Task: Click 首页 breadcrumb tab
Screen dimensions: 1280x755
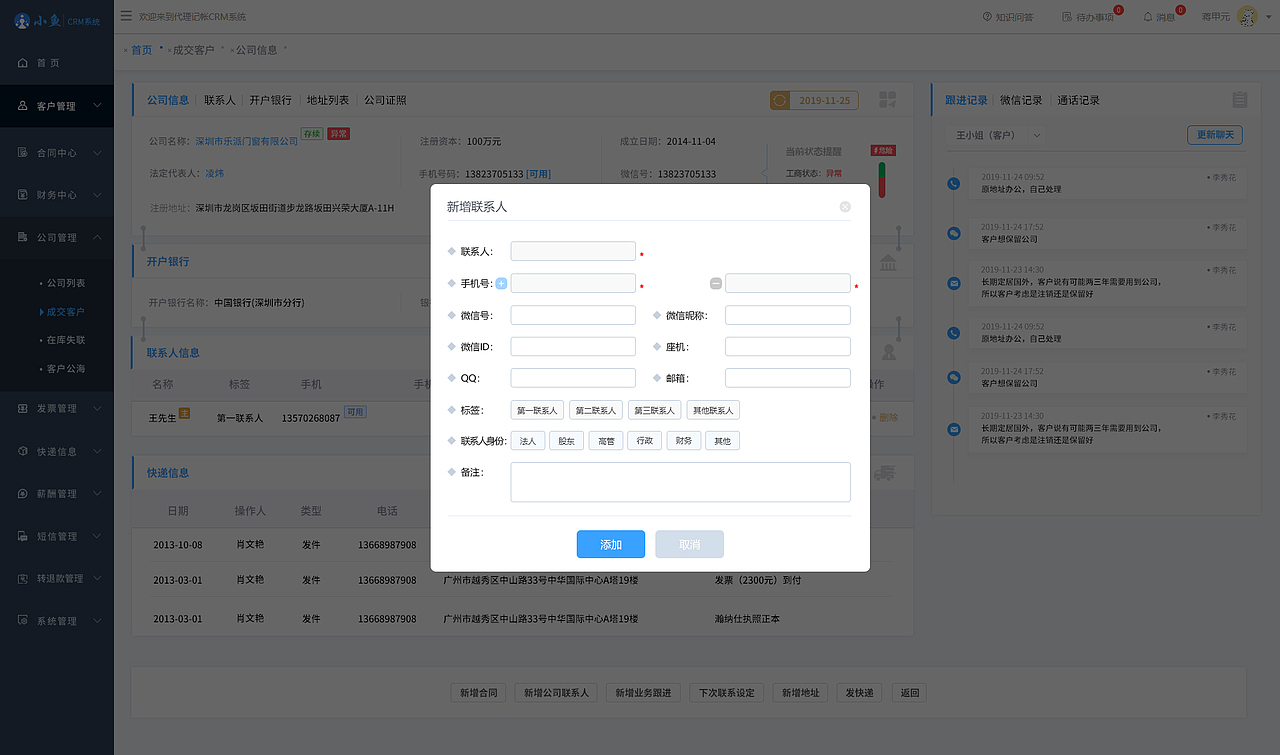Action: (142, 50)
